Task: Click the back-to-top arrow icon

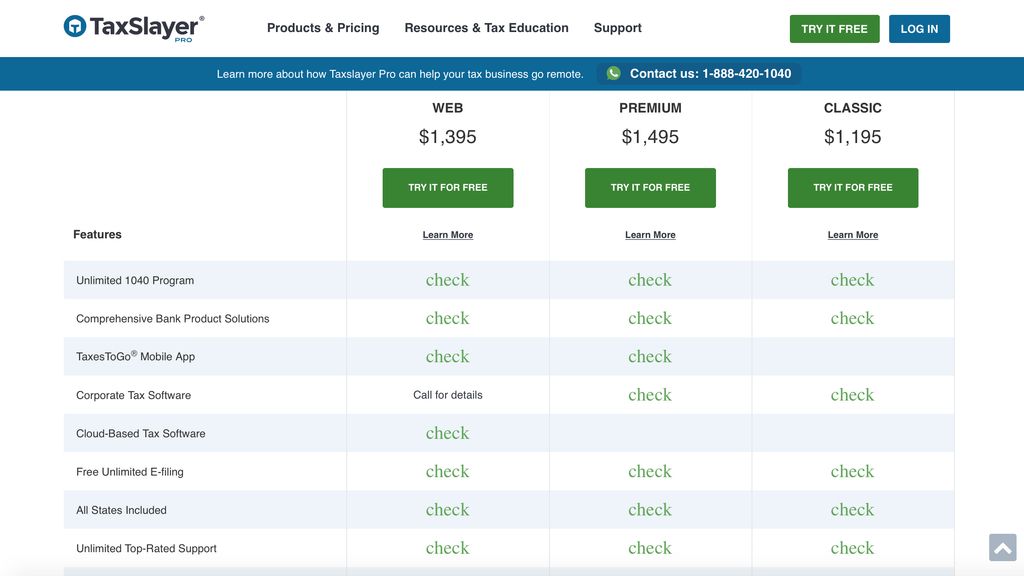Action: 1001,547
